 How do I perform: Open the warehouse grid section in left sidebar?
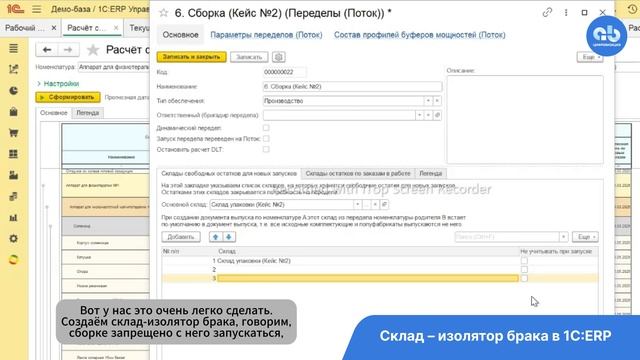coord(13,154)
